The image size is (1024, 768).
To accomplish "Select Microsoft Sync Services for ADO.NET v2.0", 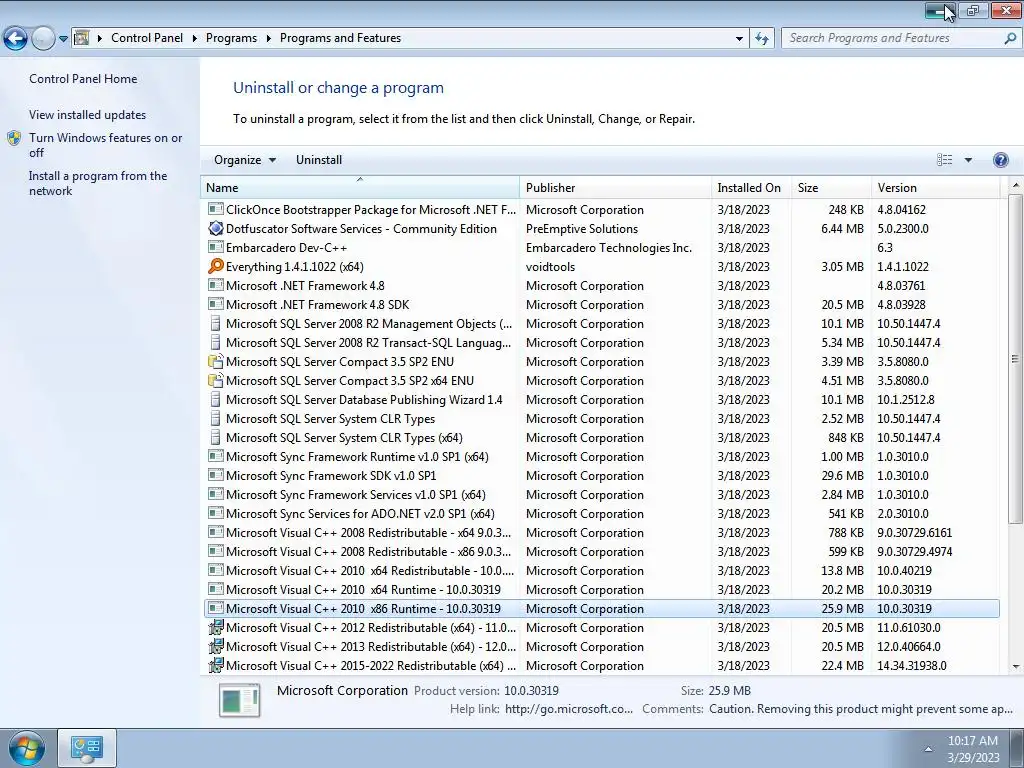I will coord(601,513).
